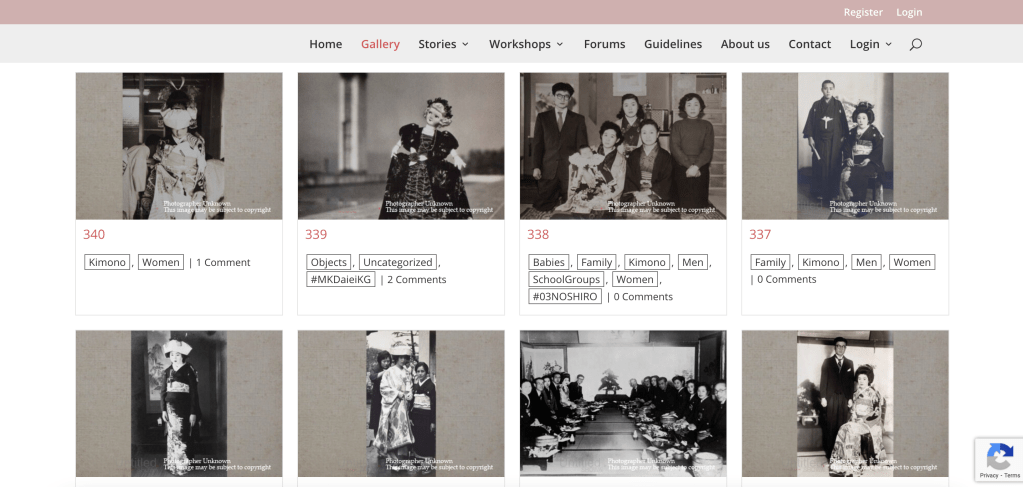The height and width of the screenshot is (487, 1023).
Task: Select the Gallery menu item
Action: pos(380,44)
